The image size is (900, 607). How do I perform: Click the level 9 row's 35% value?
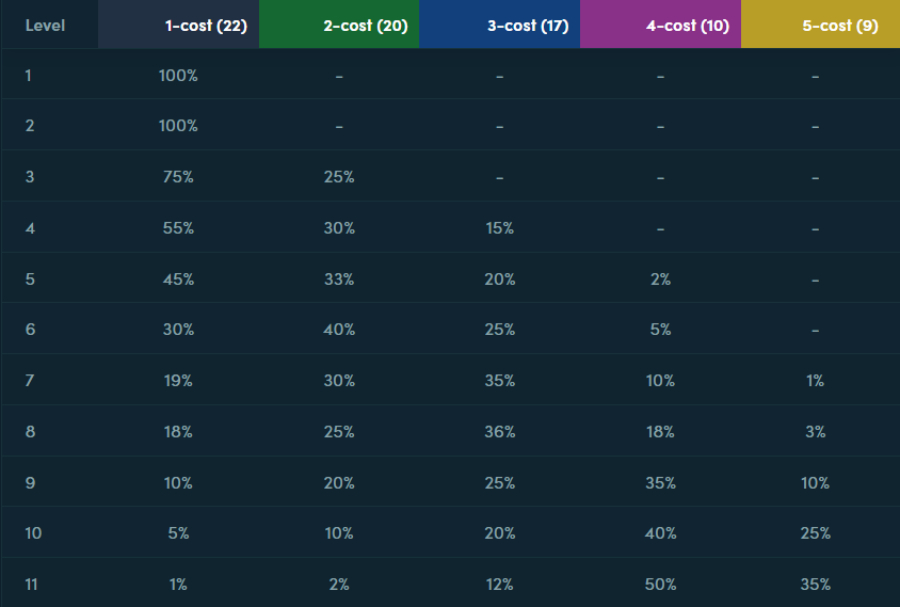(660, 483)
